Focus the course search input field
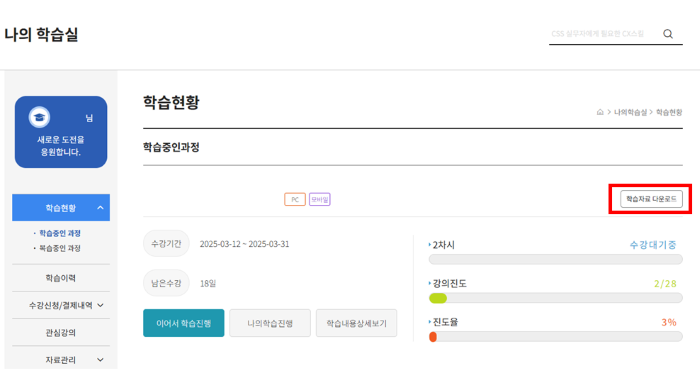700x376 pixels. pyautogui.click(x=604, y=34)
